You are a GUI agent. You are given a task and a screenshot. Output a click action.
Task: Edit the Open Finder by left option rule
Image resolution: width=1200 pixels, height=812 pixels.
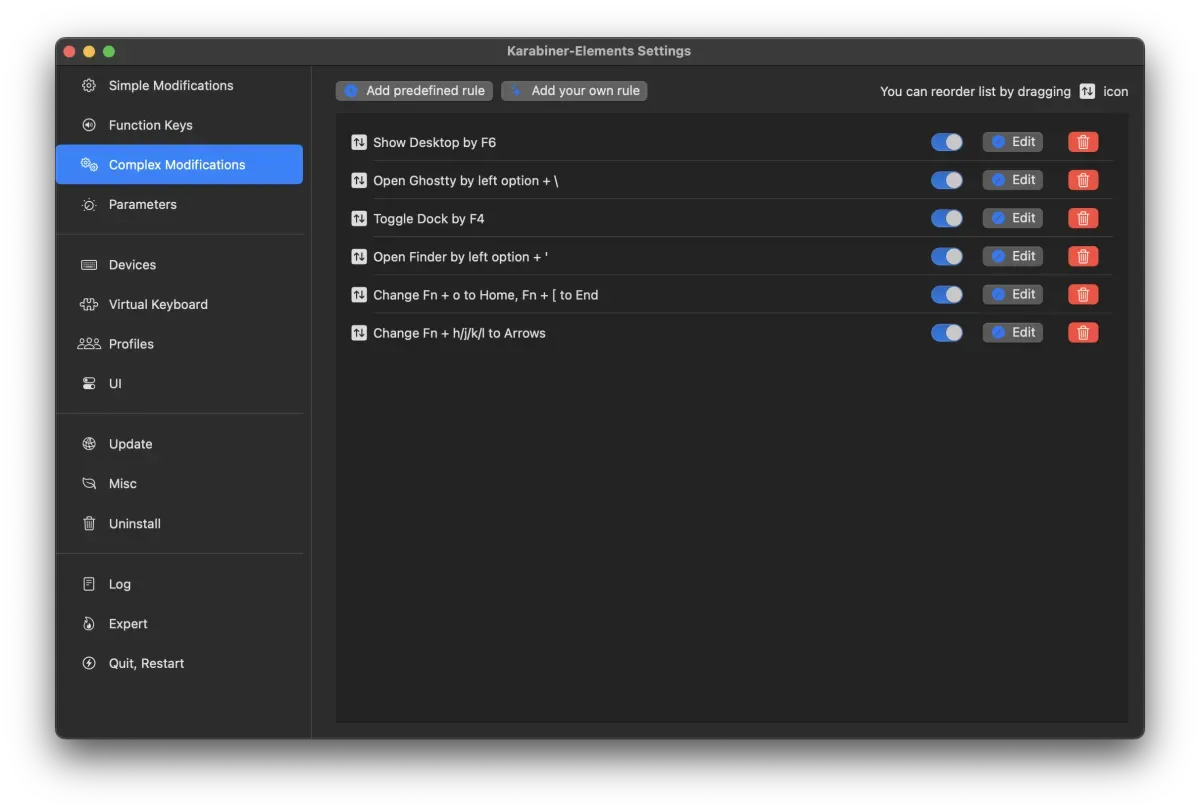coord(1012,257)
